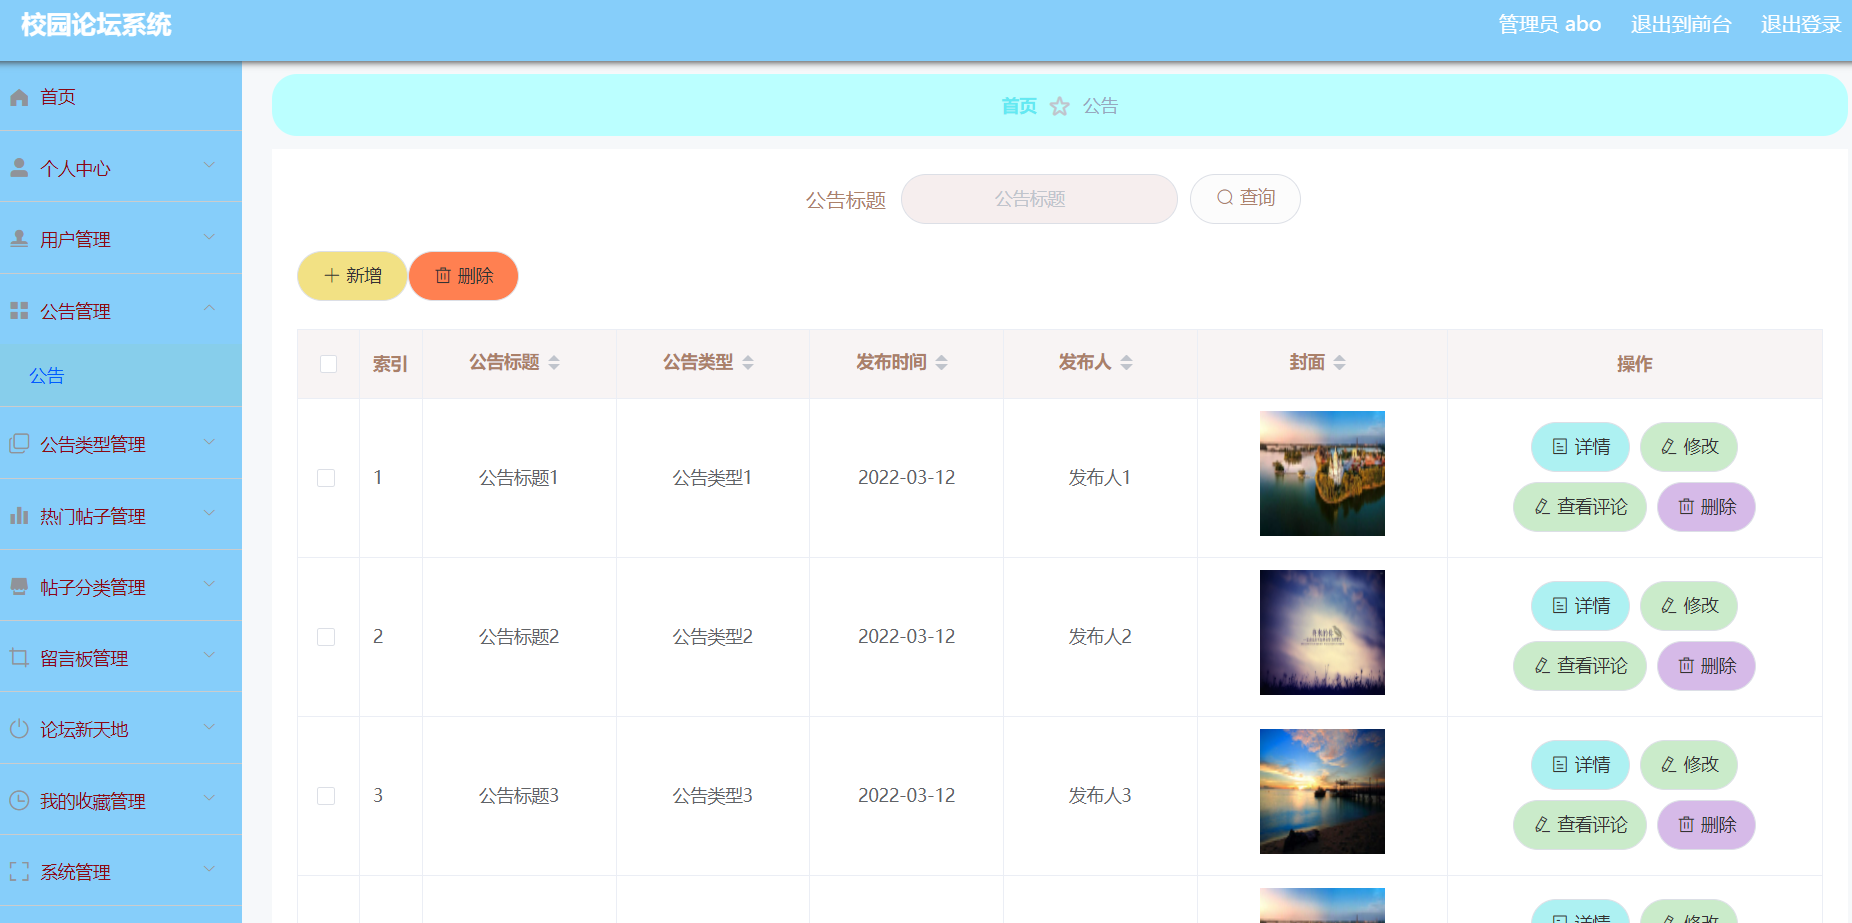
Task: Open cover thumbnail of 公告标题2
Action: [1322, 632]
